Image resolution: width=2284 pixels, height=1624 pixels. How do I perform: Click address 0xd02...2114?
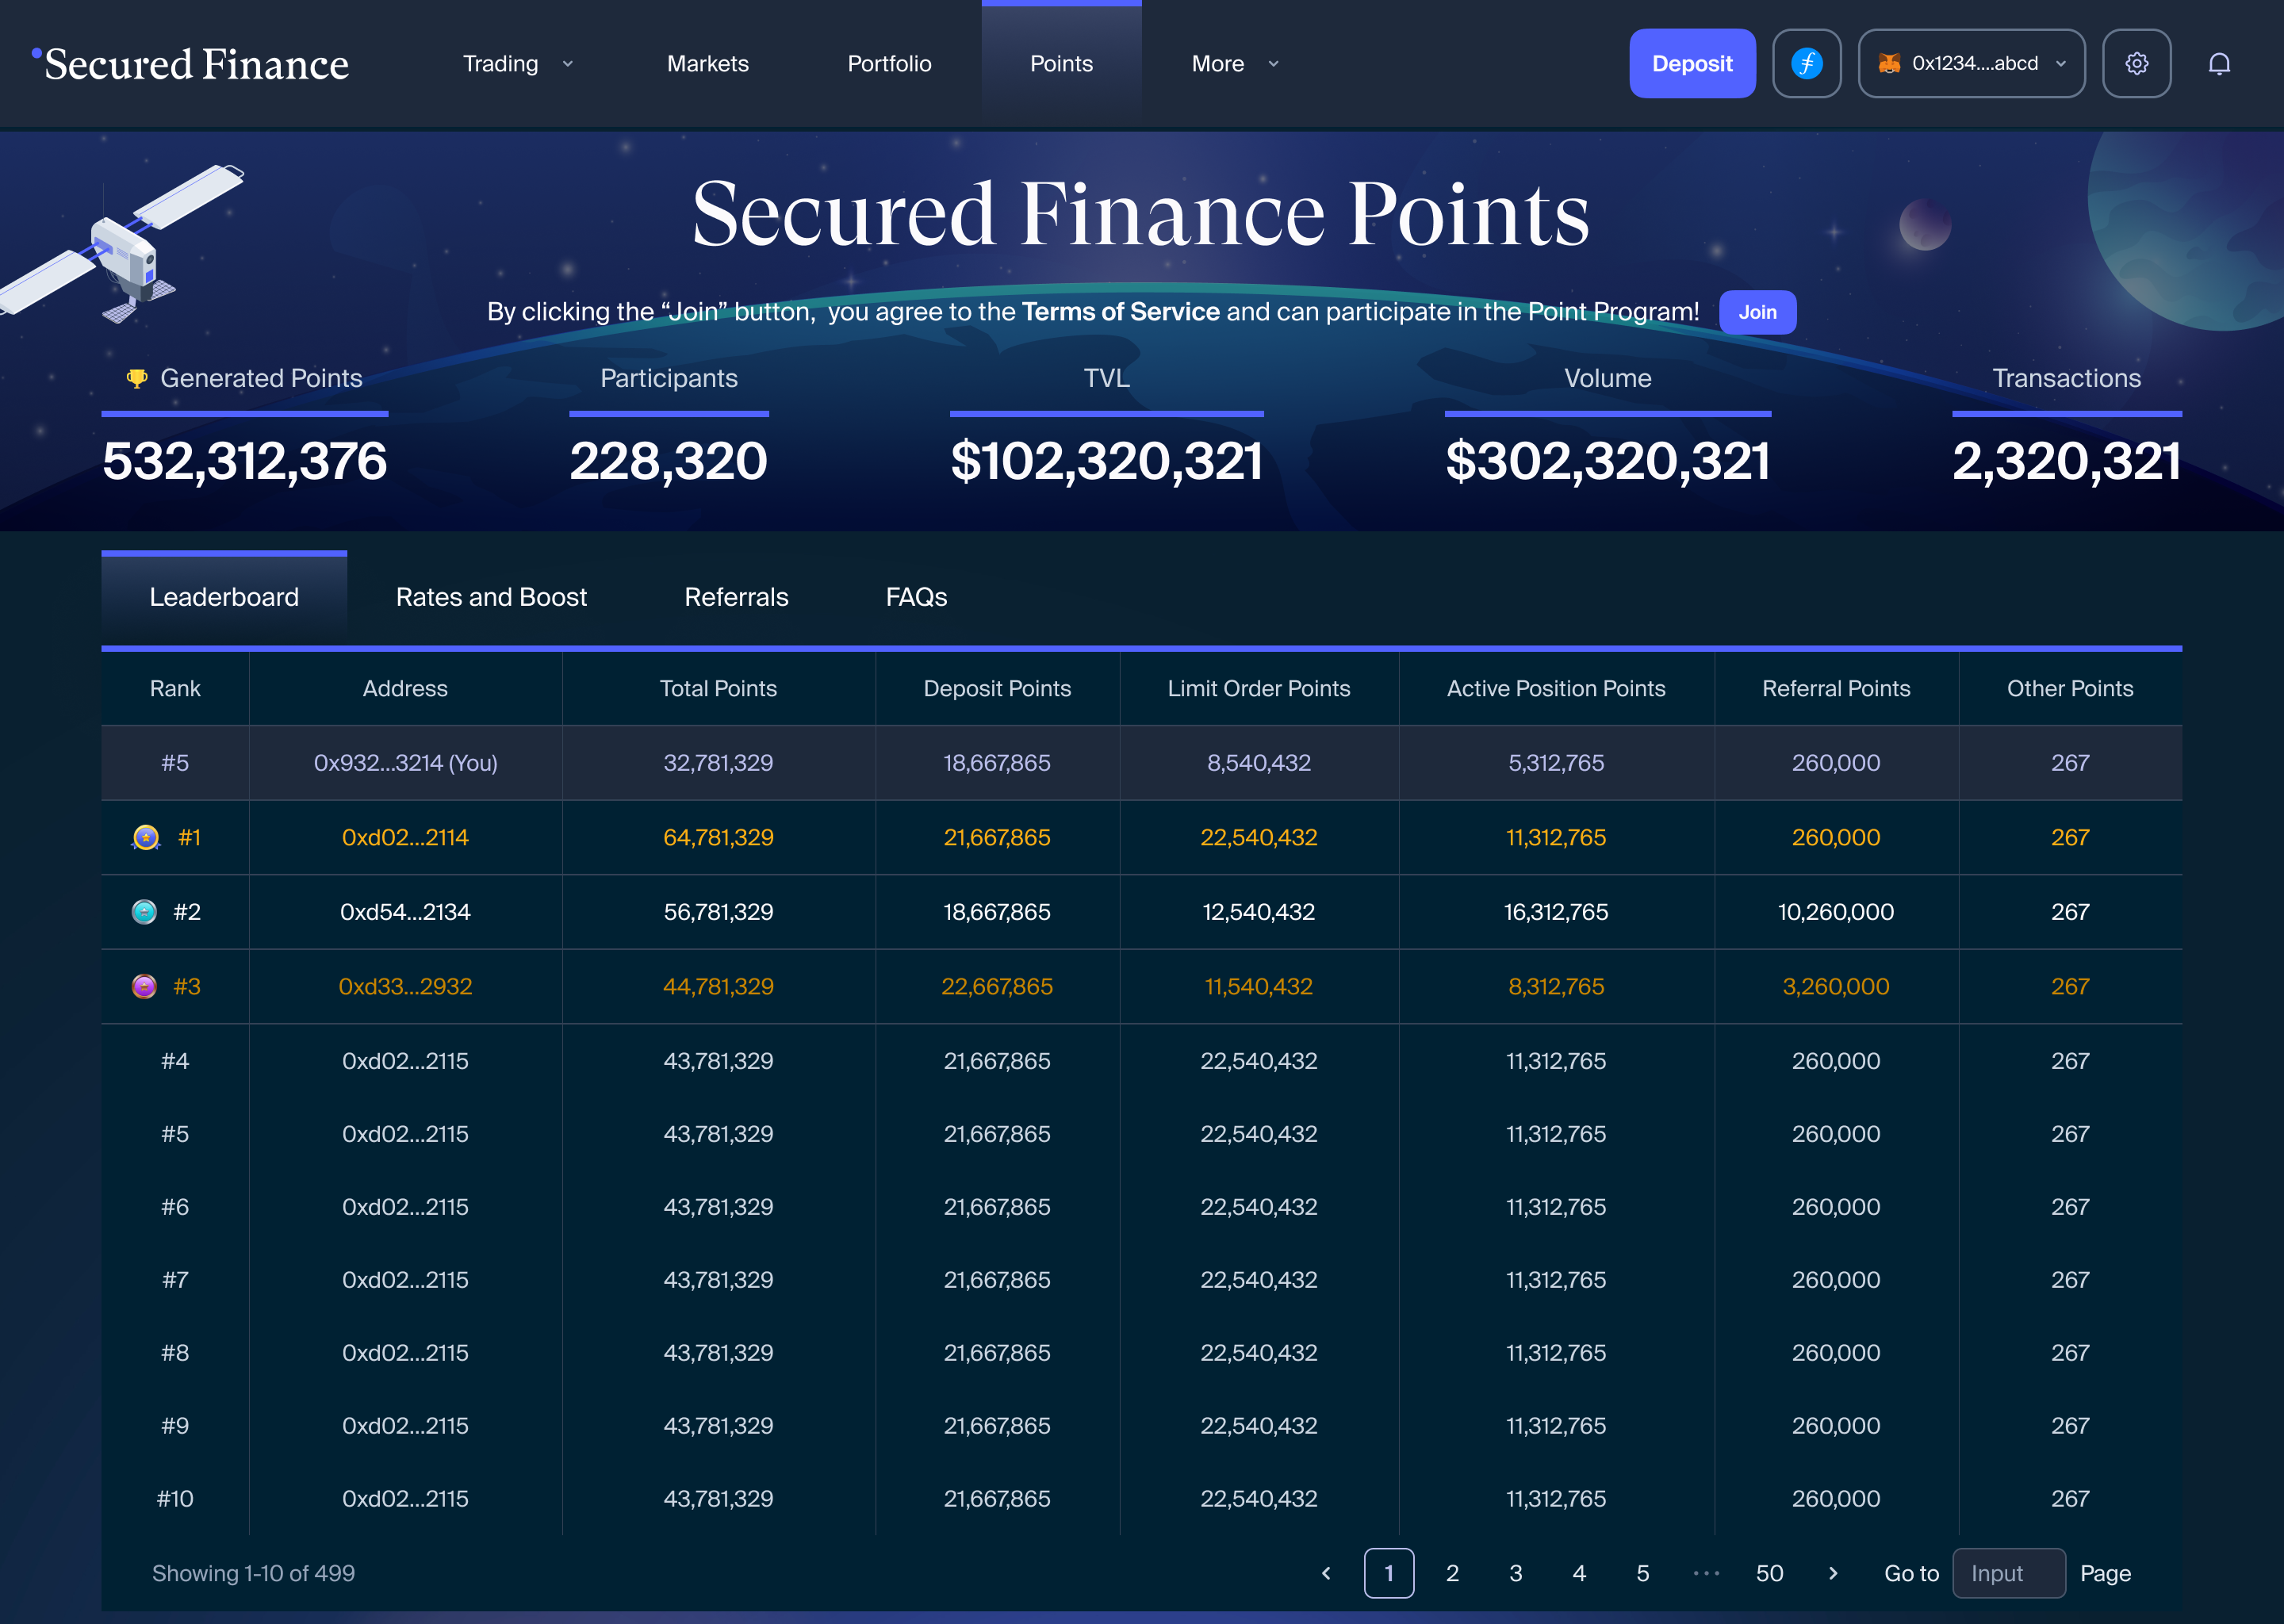click(x=405, y=837)
